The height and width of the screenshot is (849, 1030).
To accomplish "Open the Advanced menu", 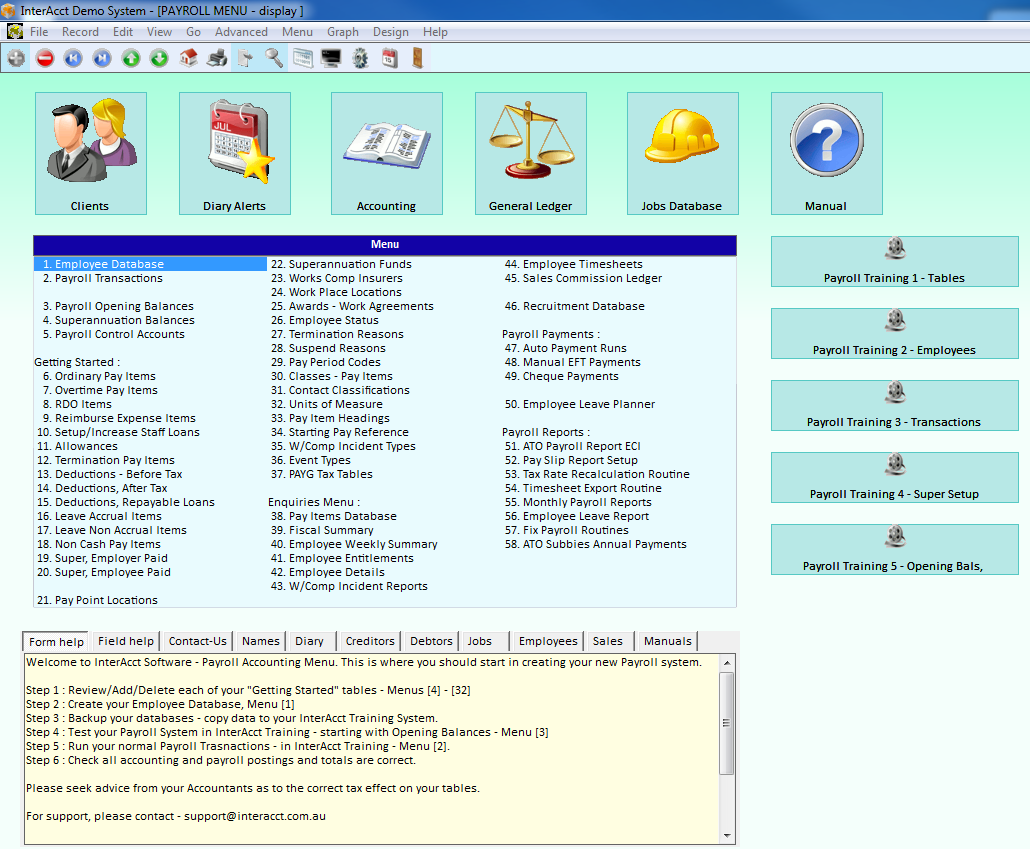I will click(x=241, y=32).
